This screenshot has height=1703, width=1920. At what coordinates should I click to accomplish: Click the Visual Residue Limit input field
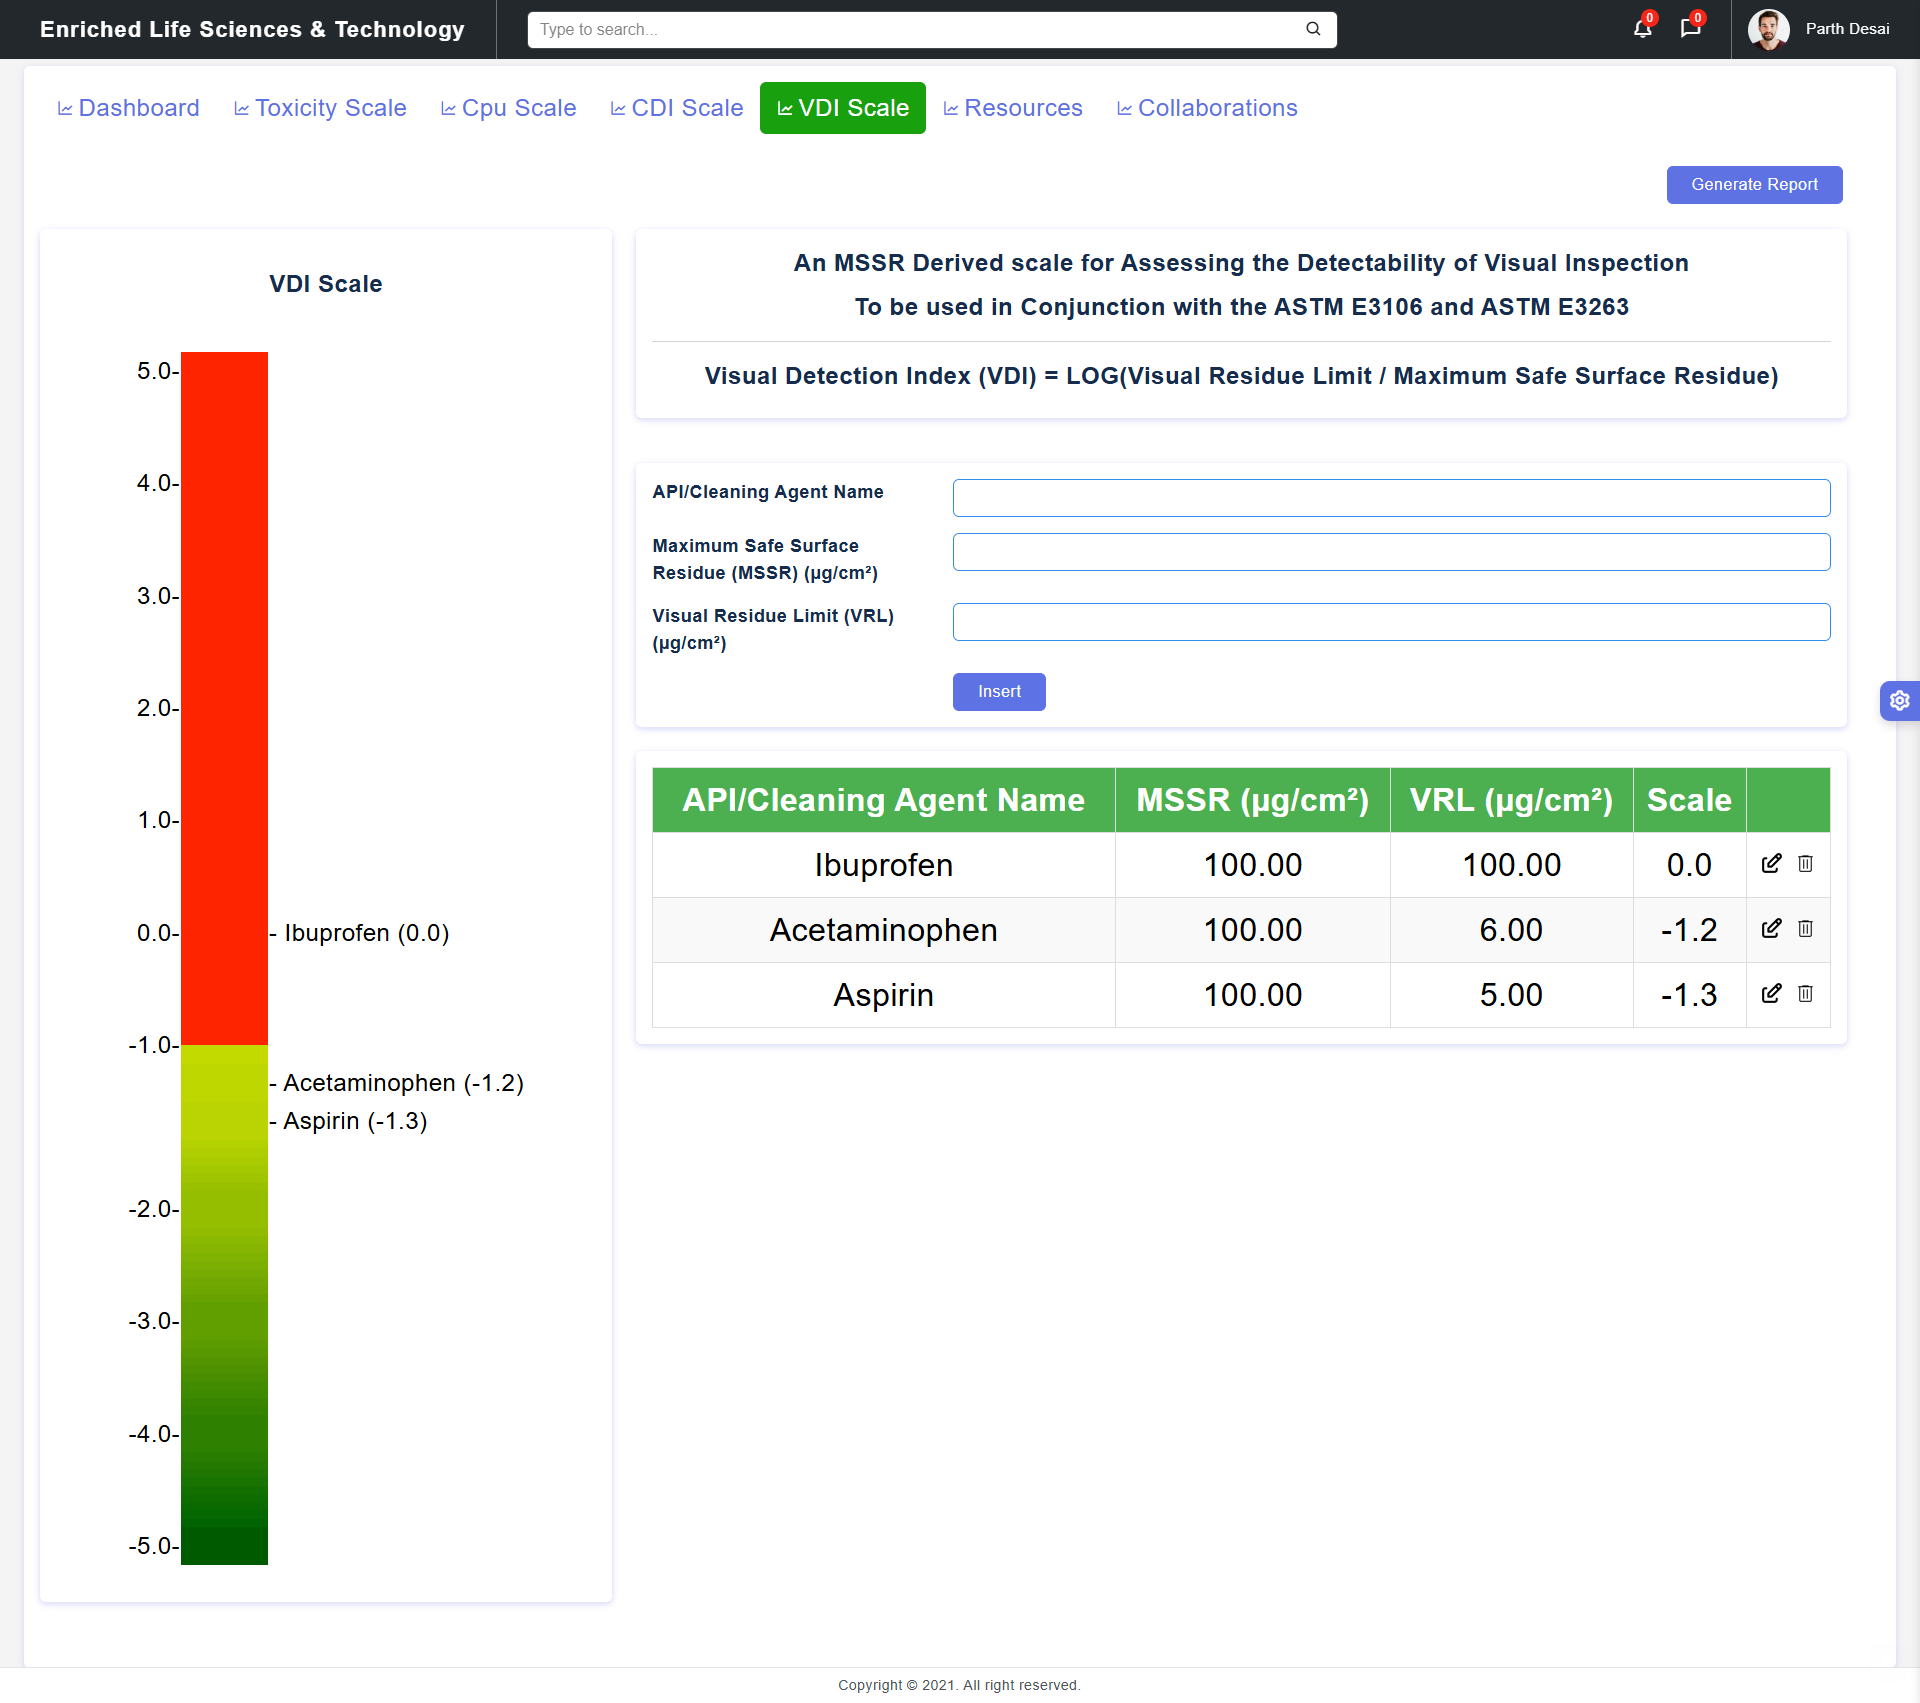[x=1391, y=622]
